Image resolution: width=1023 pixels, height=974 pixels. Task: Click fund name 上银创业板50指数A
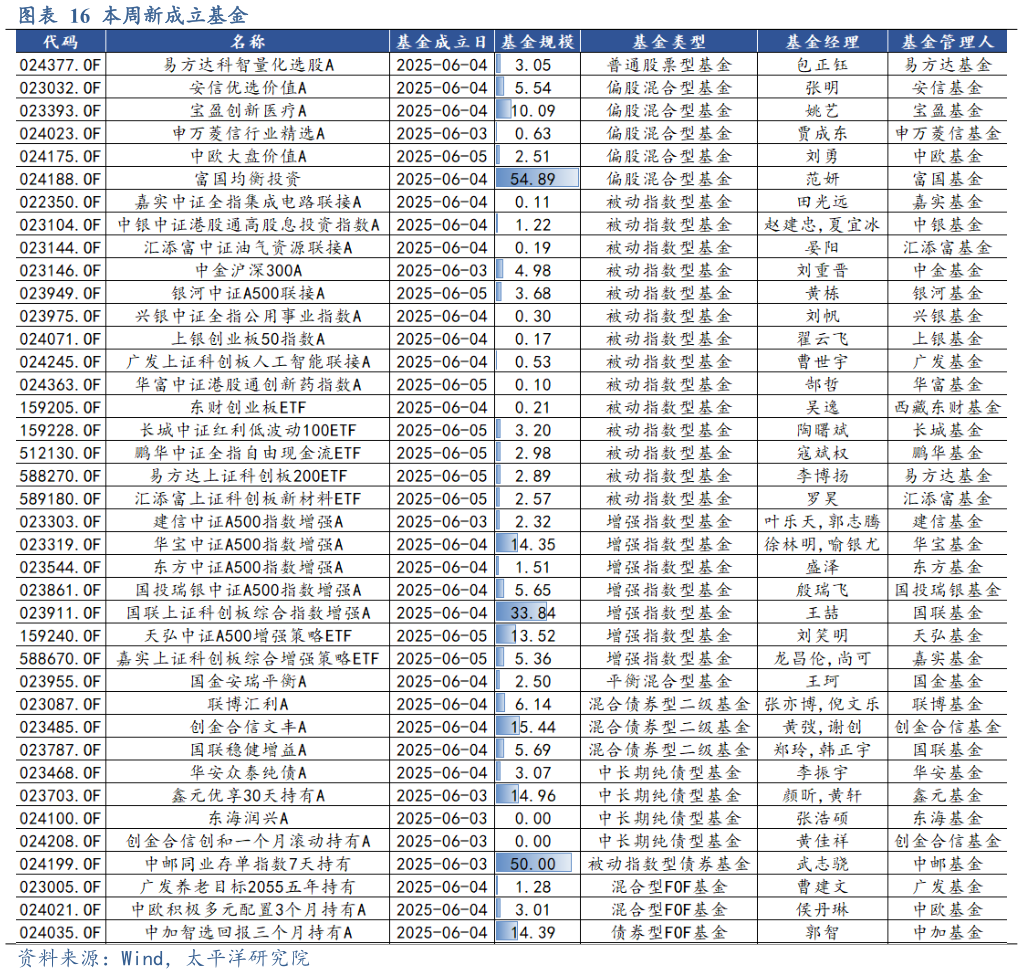pos(248,339)
